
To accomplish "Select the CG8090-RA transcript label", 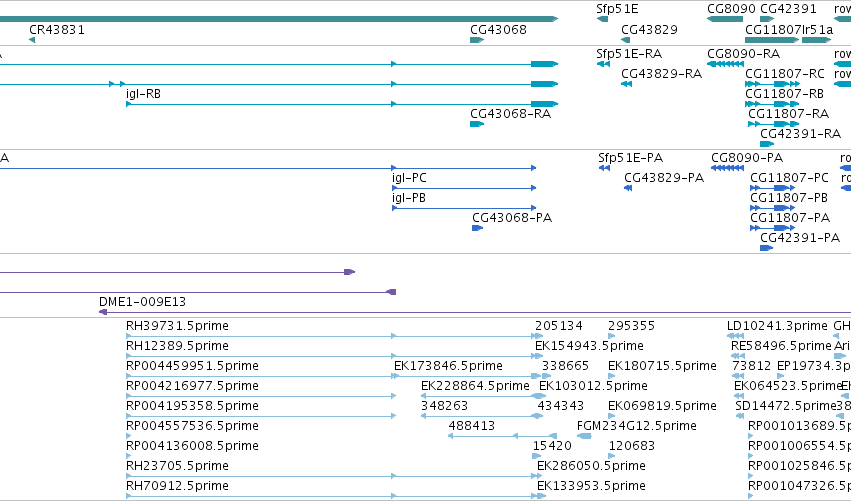I will 744,54.
